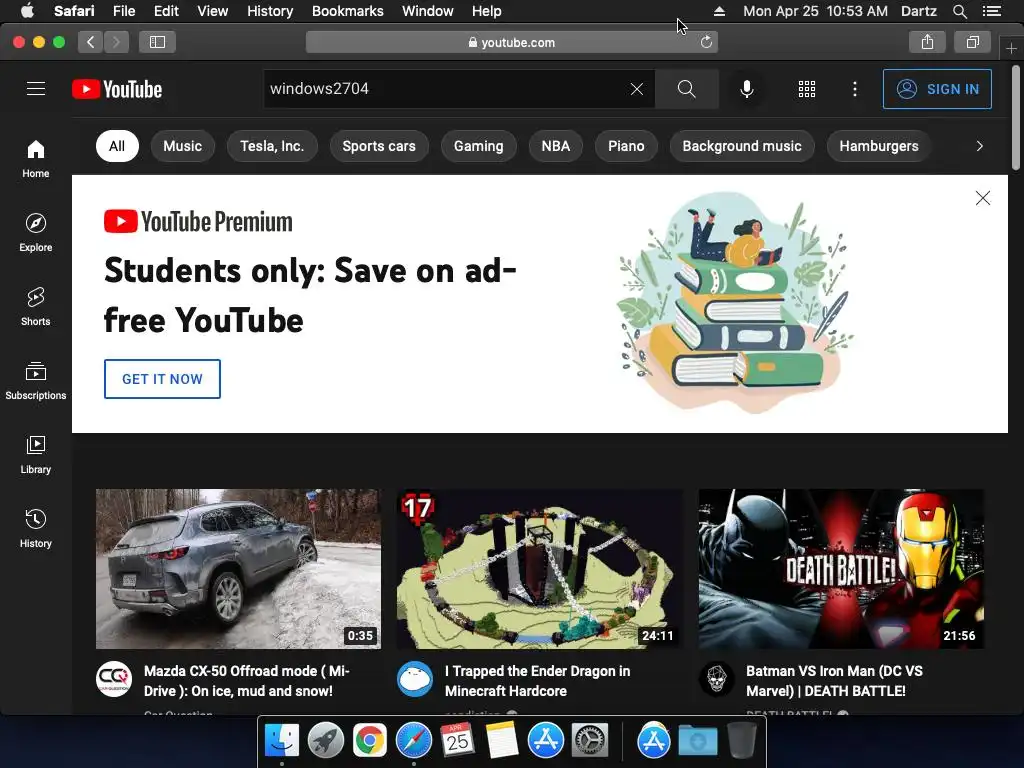
Task: Select the NBA filter chip
Action: [556, 146]
